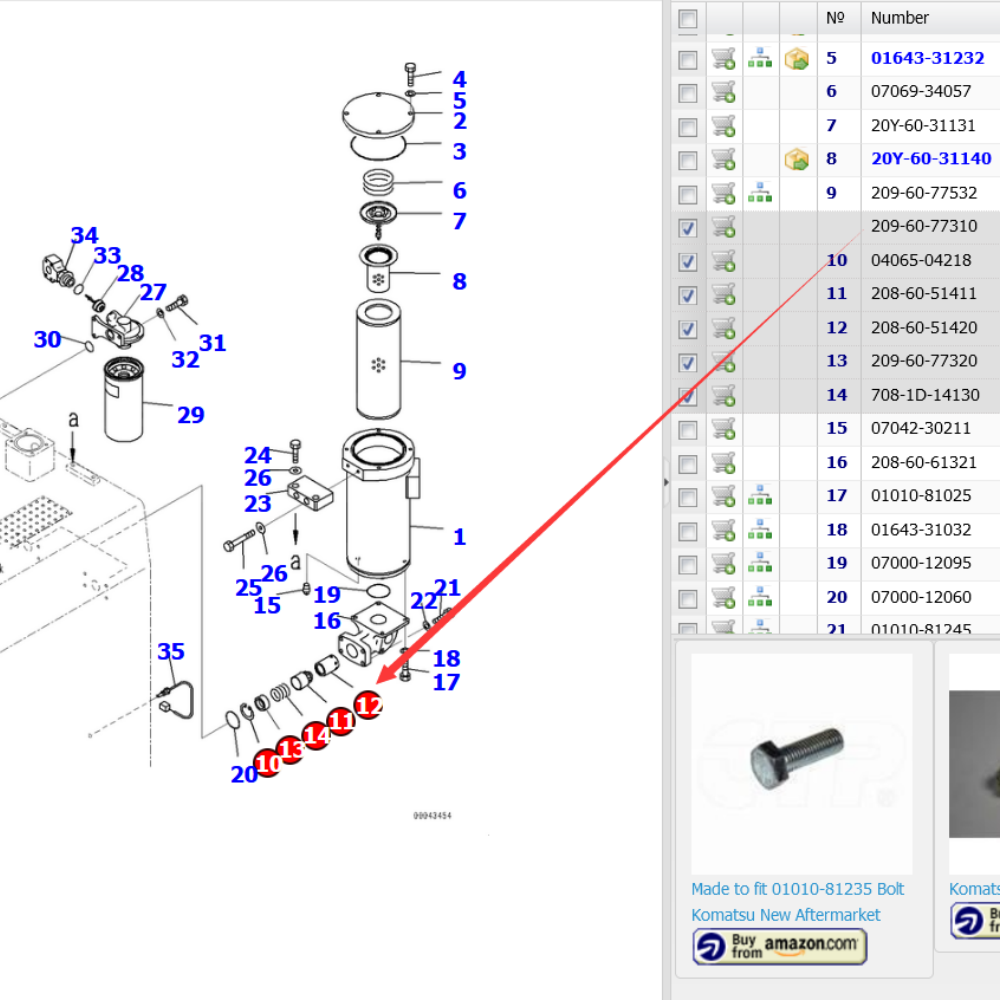1000x1000 pixels.
Task: Add part 208-60-61321 to shopping cart
Action: [723, 463]
